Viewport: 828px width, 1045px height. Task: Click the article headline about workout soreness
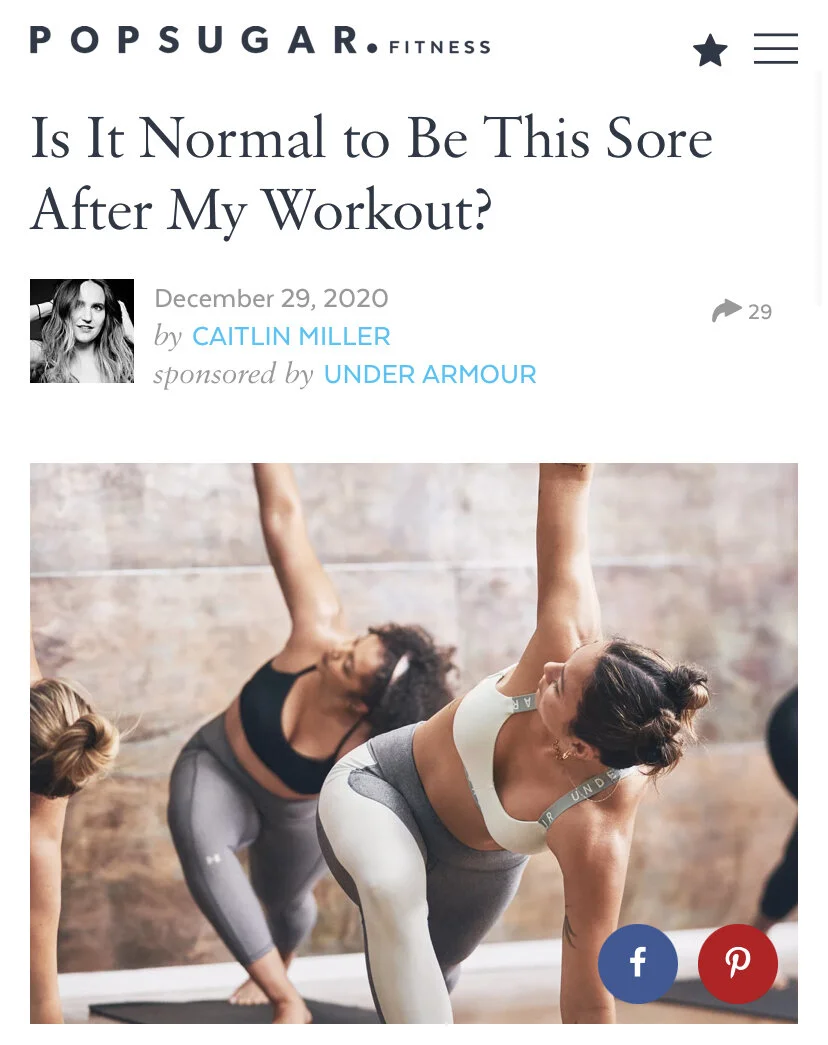pyautogui.click(x=371, y=173)
